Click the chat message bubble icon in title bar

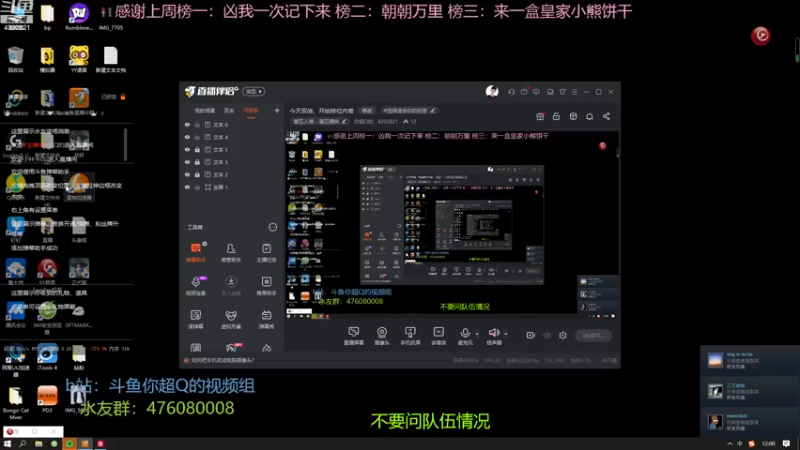536,92
